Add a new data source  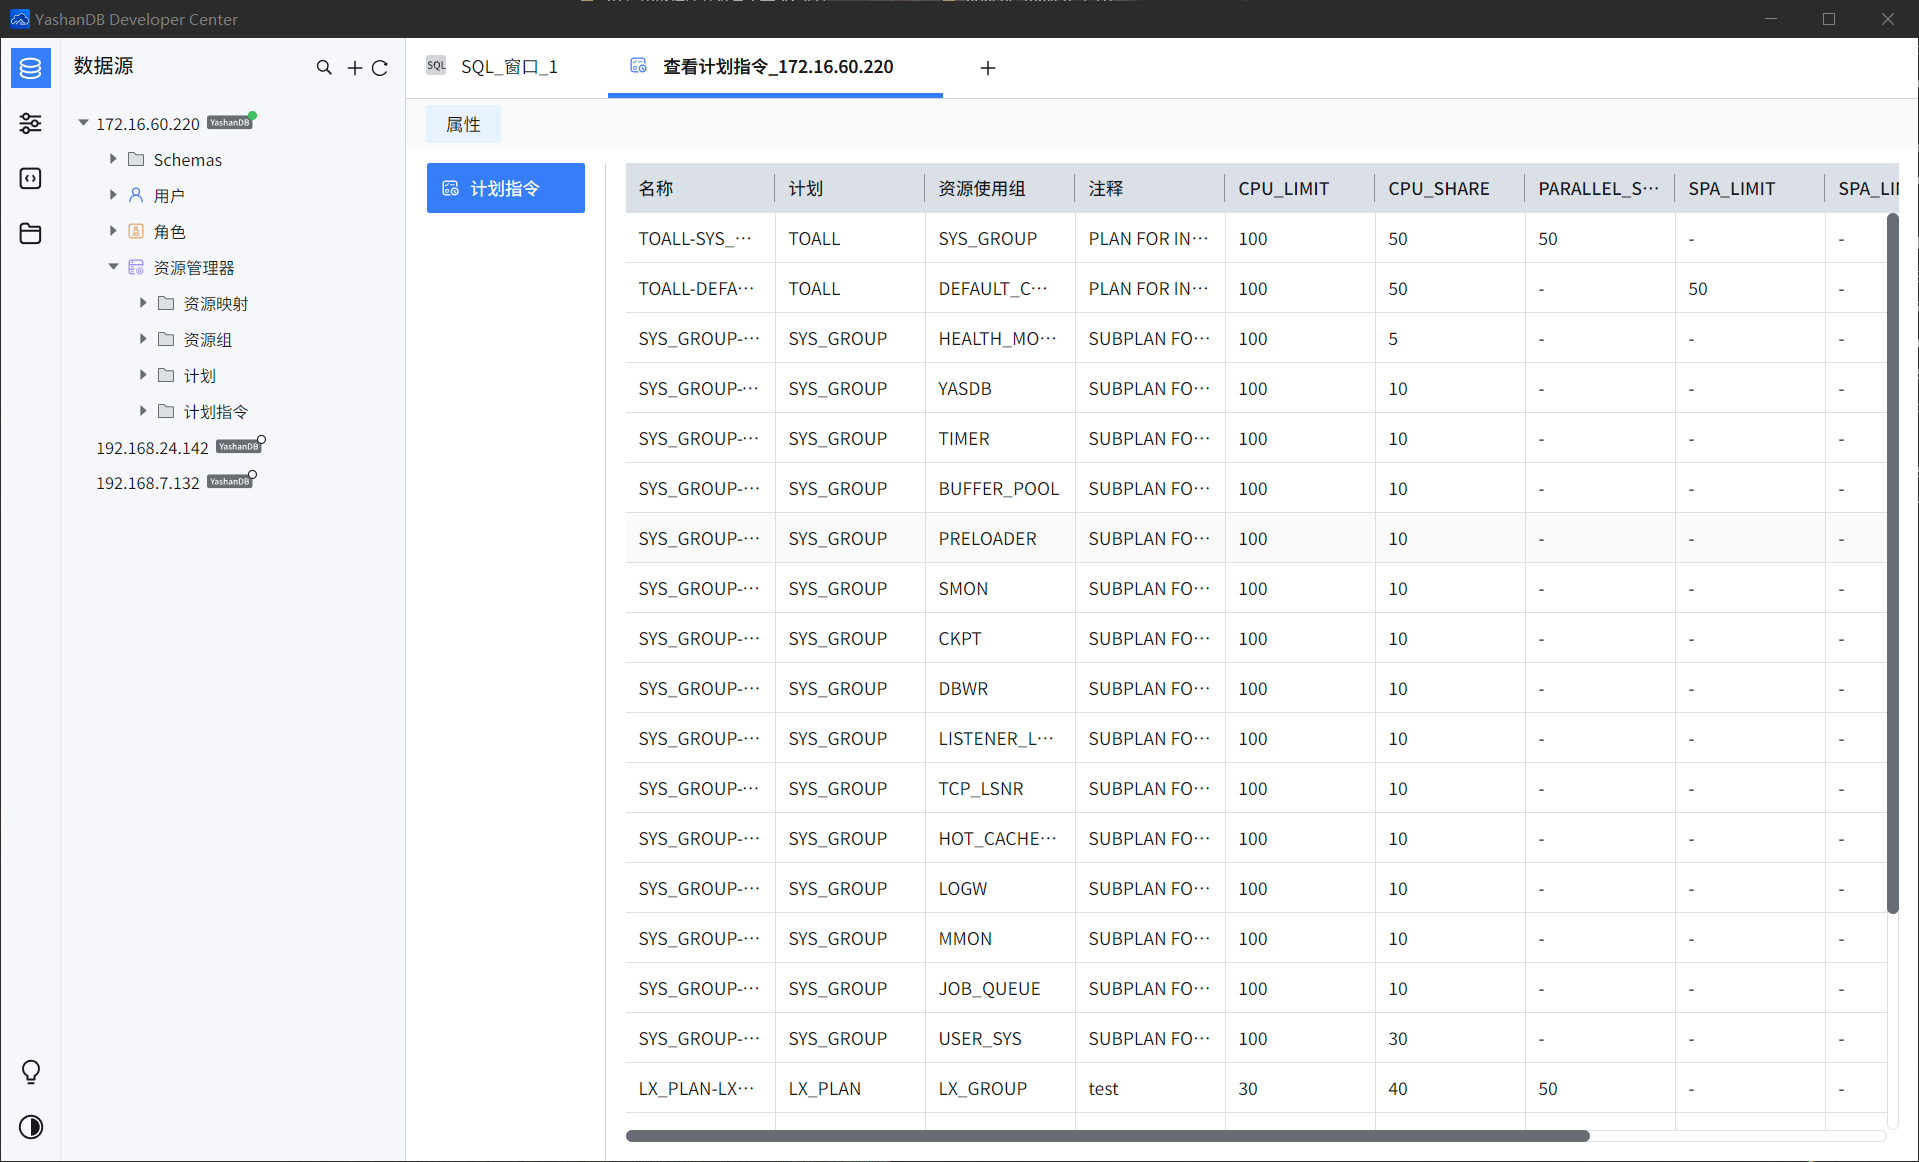tap(355, 68)
